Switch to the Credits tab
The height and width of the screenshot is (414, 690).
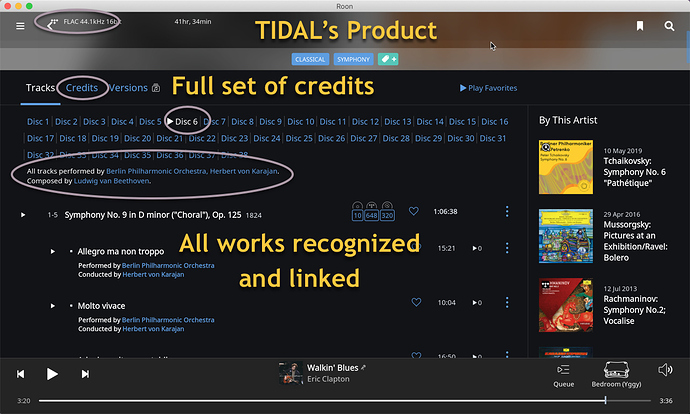[82, 88]
